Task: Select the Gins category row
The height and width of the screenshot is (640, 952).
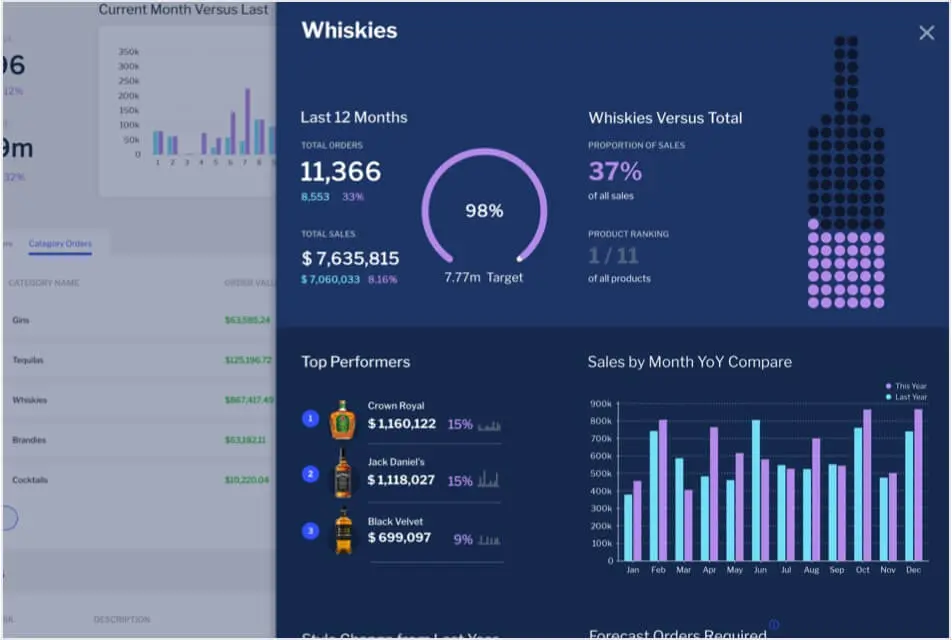Action: point(21,320)
